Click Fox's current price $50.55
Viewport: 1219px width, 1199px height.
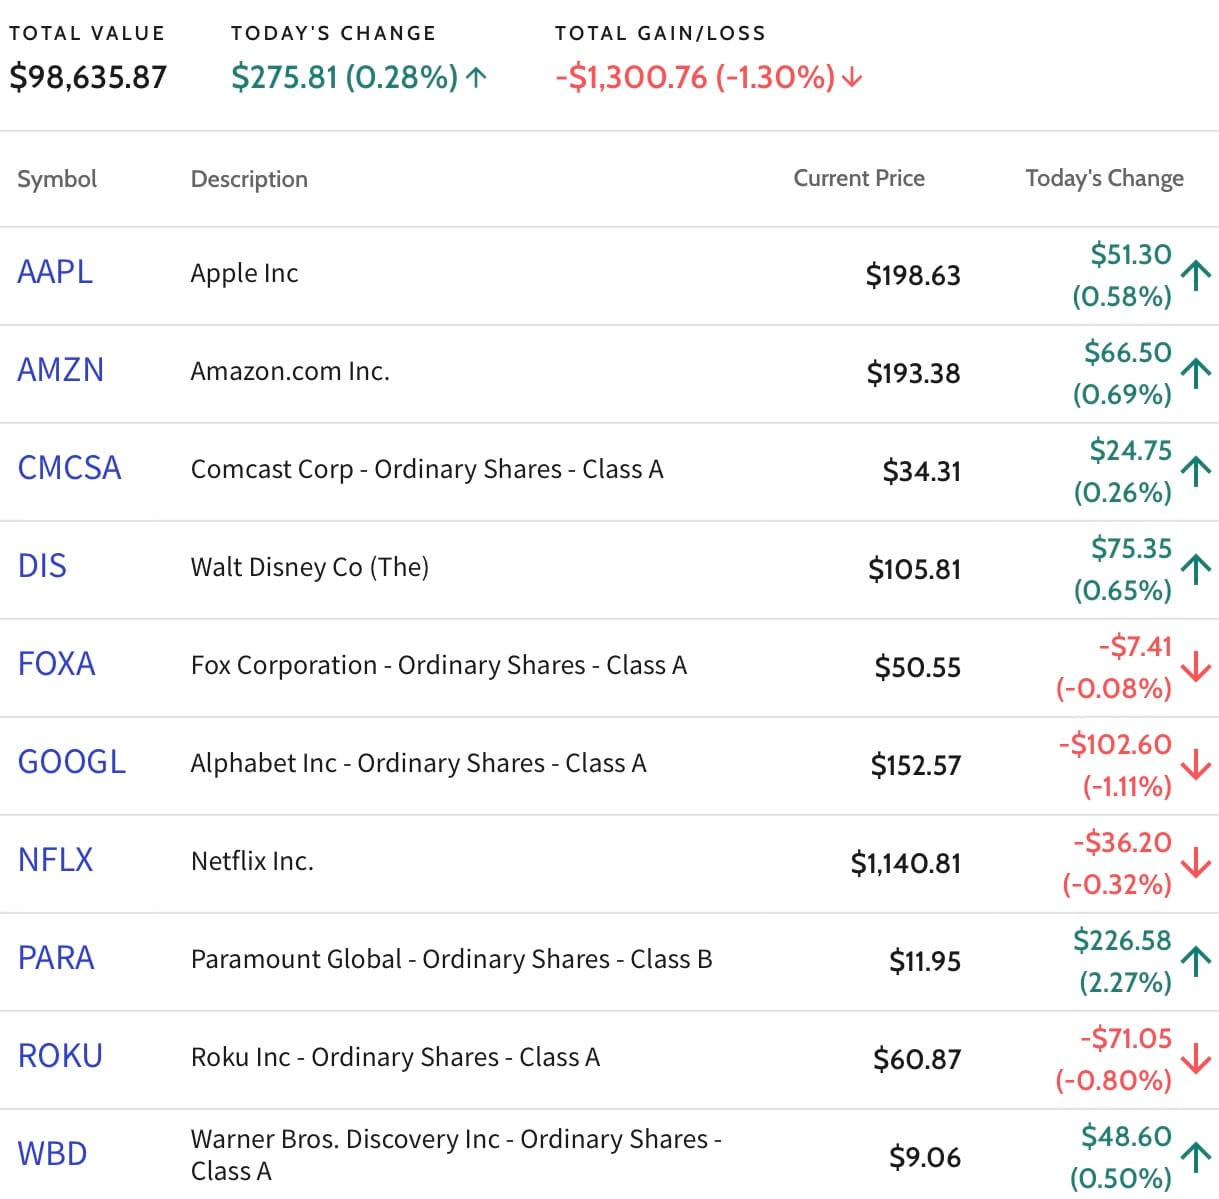(918, 667)
